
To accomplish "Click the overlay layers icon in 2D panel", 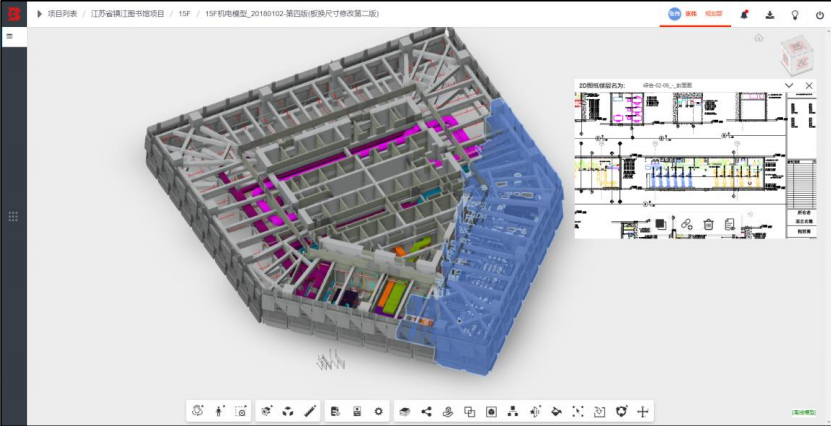I will pyautogui.click(x=660, y=224).
